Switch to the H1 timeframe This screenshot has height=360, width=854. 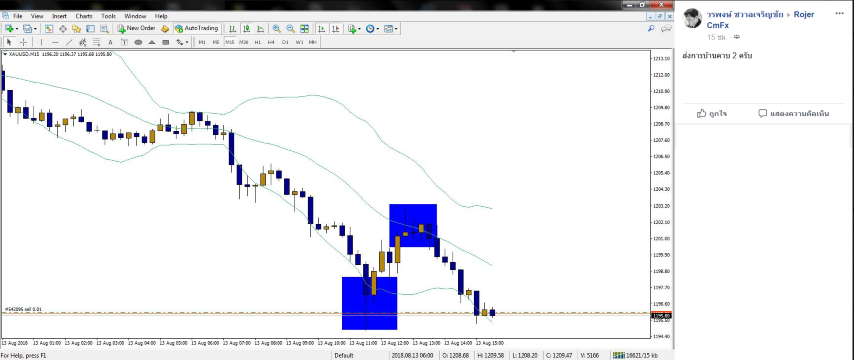[x=258, y=42]
